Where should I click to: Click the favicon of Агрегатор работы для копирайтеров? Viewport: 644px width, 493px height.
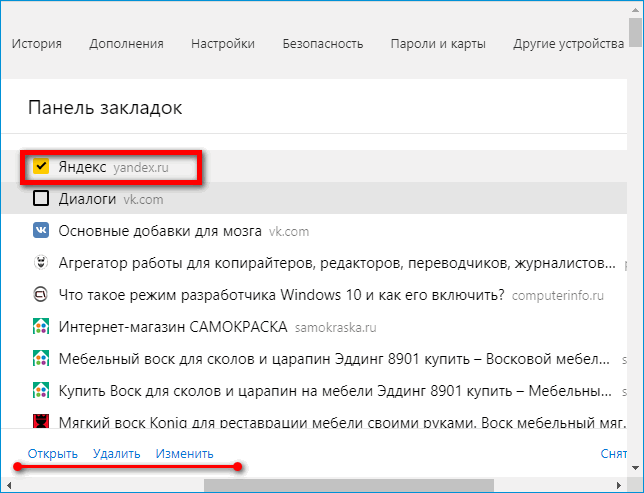(x=41, y=263)
